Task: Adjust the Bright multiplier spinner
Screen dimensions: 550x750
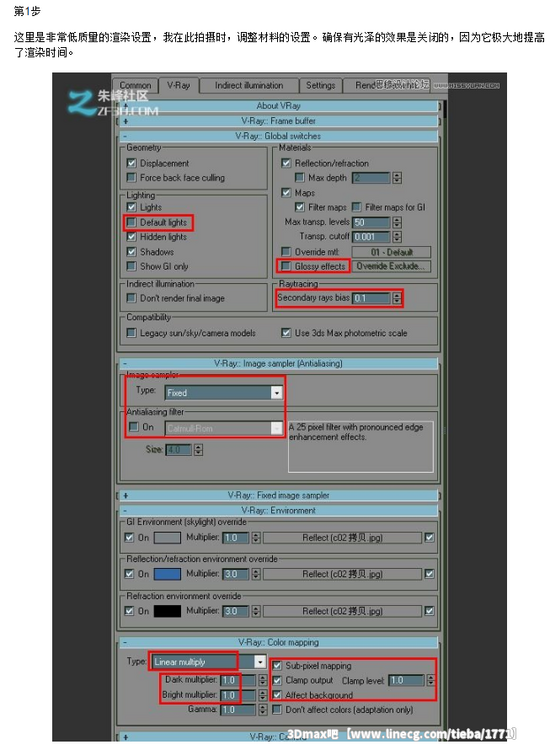Action: pos(263,695)
